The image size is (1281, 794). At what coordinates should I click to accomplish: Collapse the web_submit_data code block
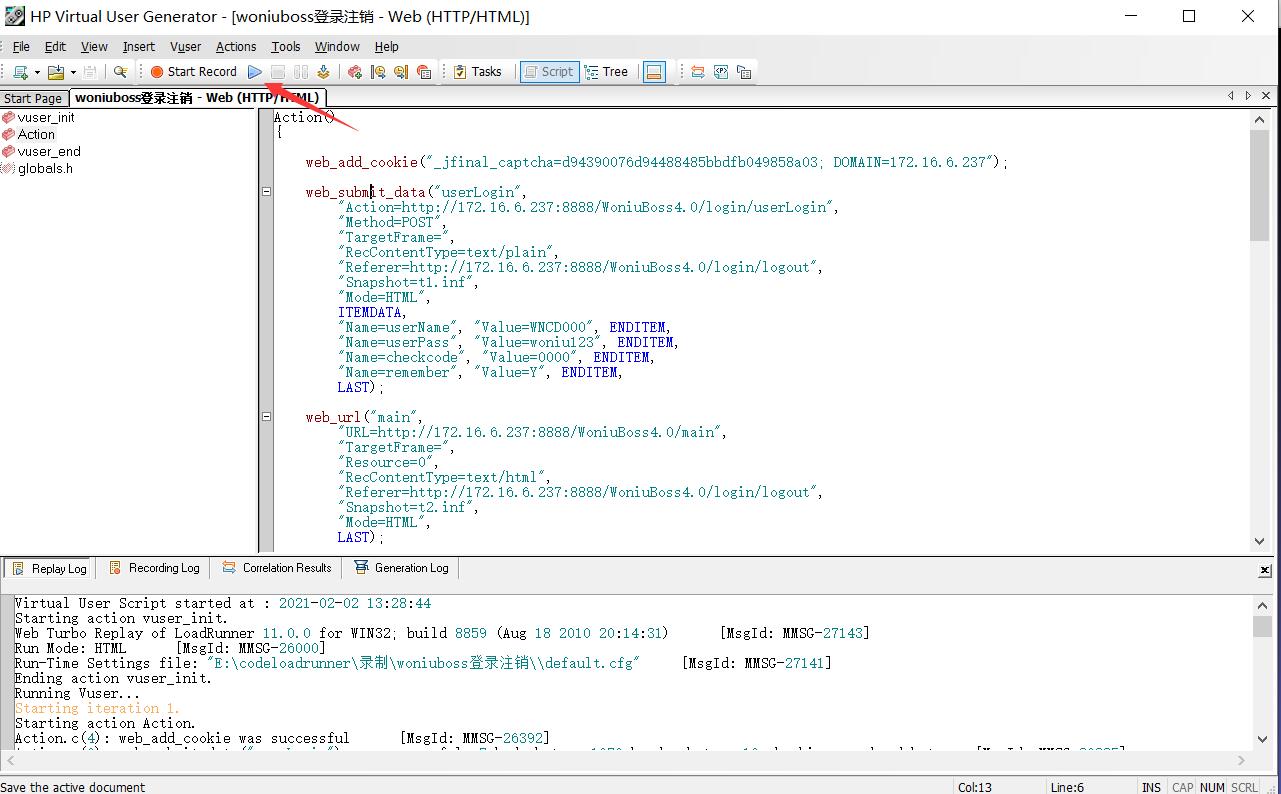pyautogui.click(x=267, y=191)
